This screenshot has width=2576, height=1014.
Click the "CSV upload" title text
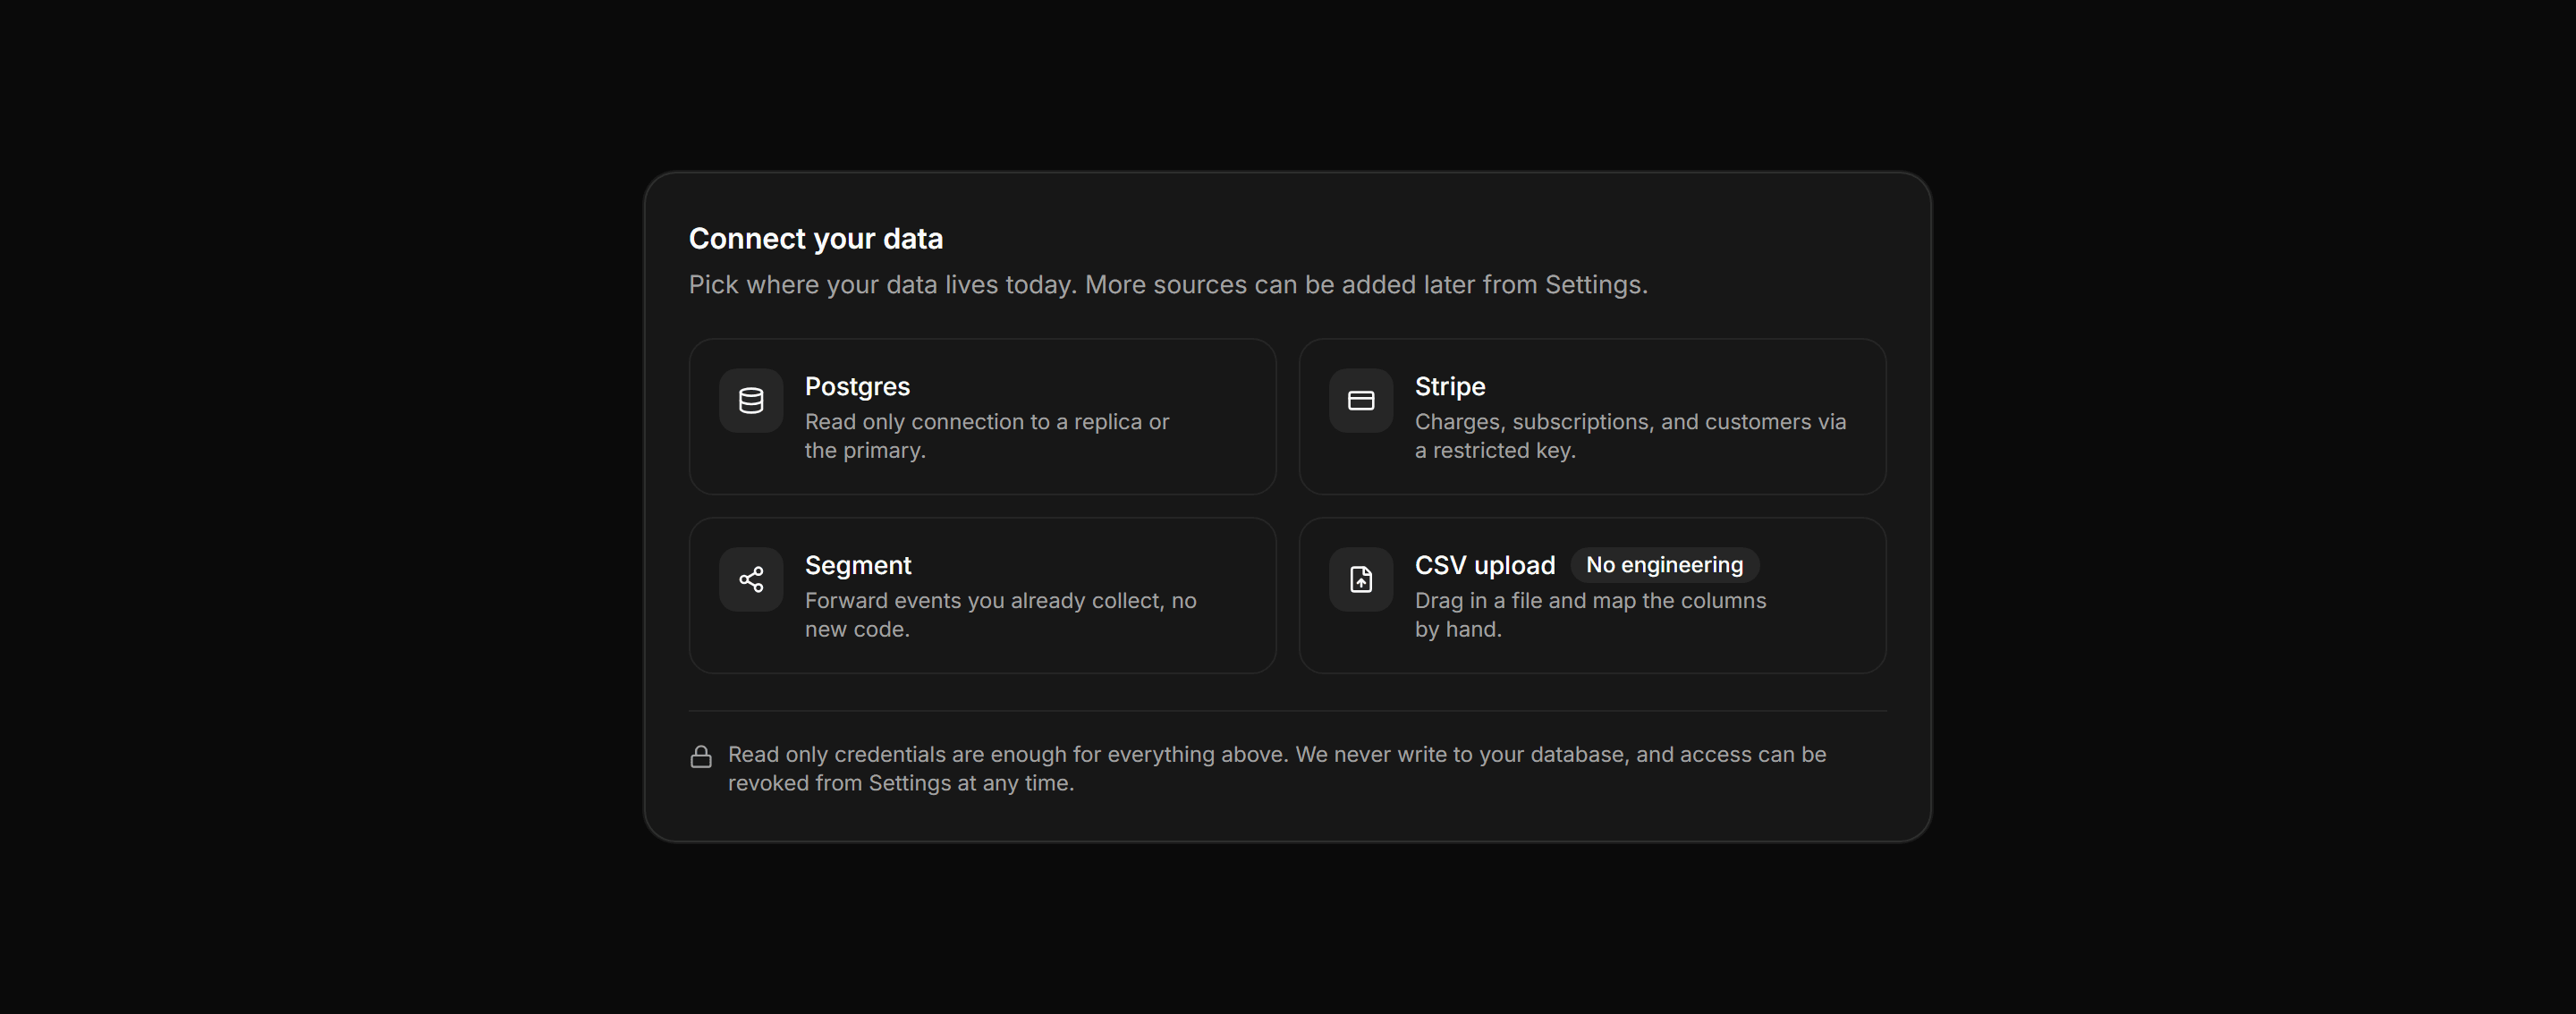[x=1485, y=566]
